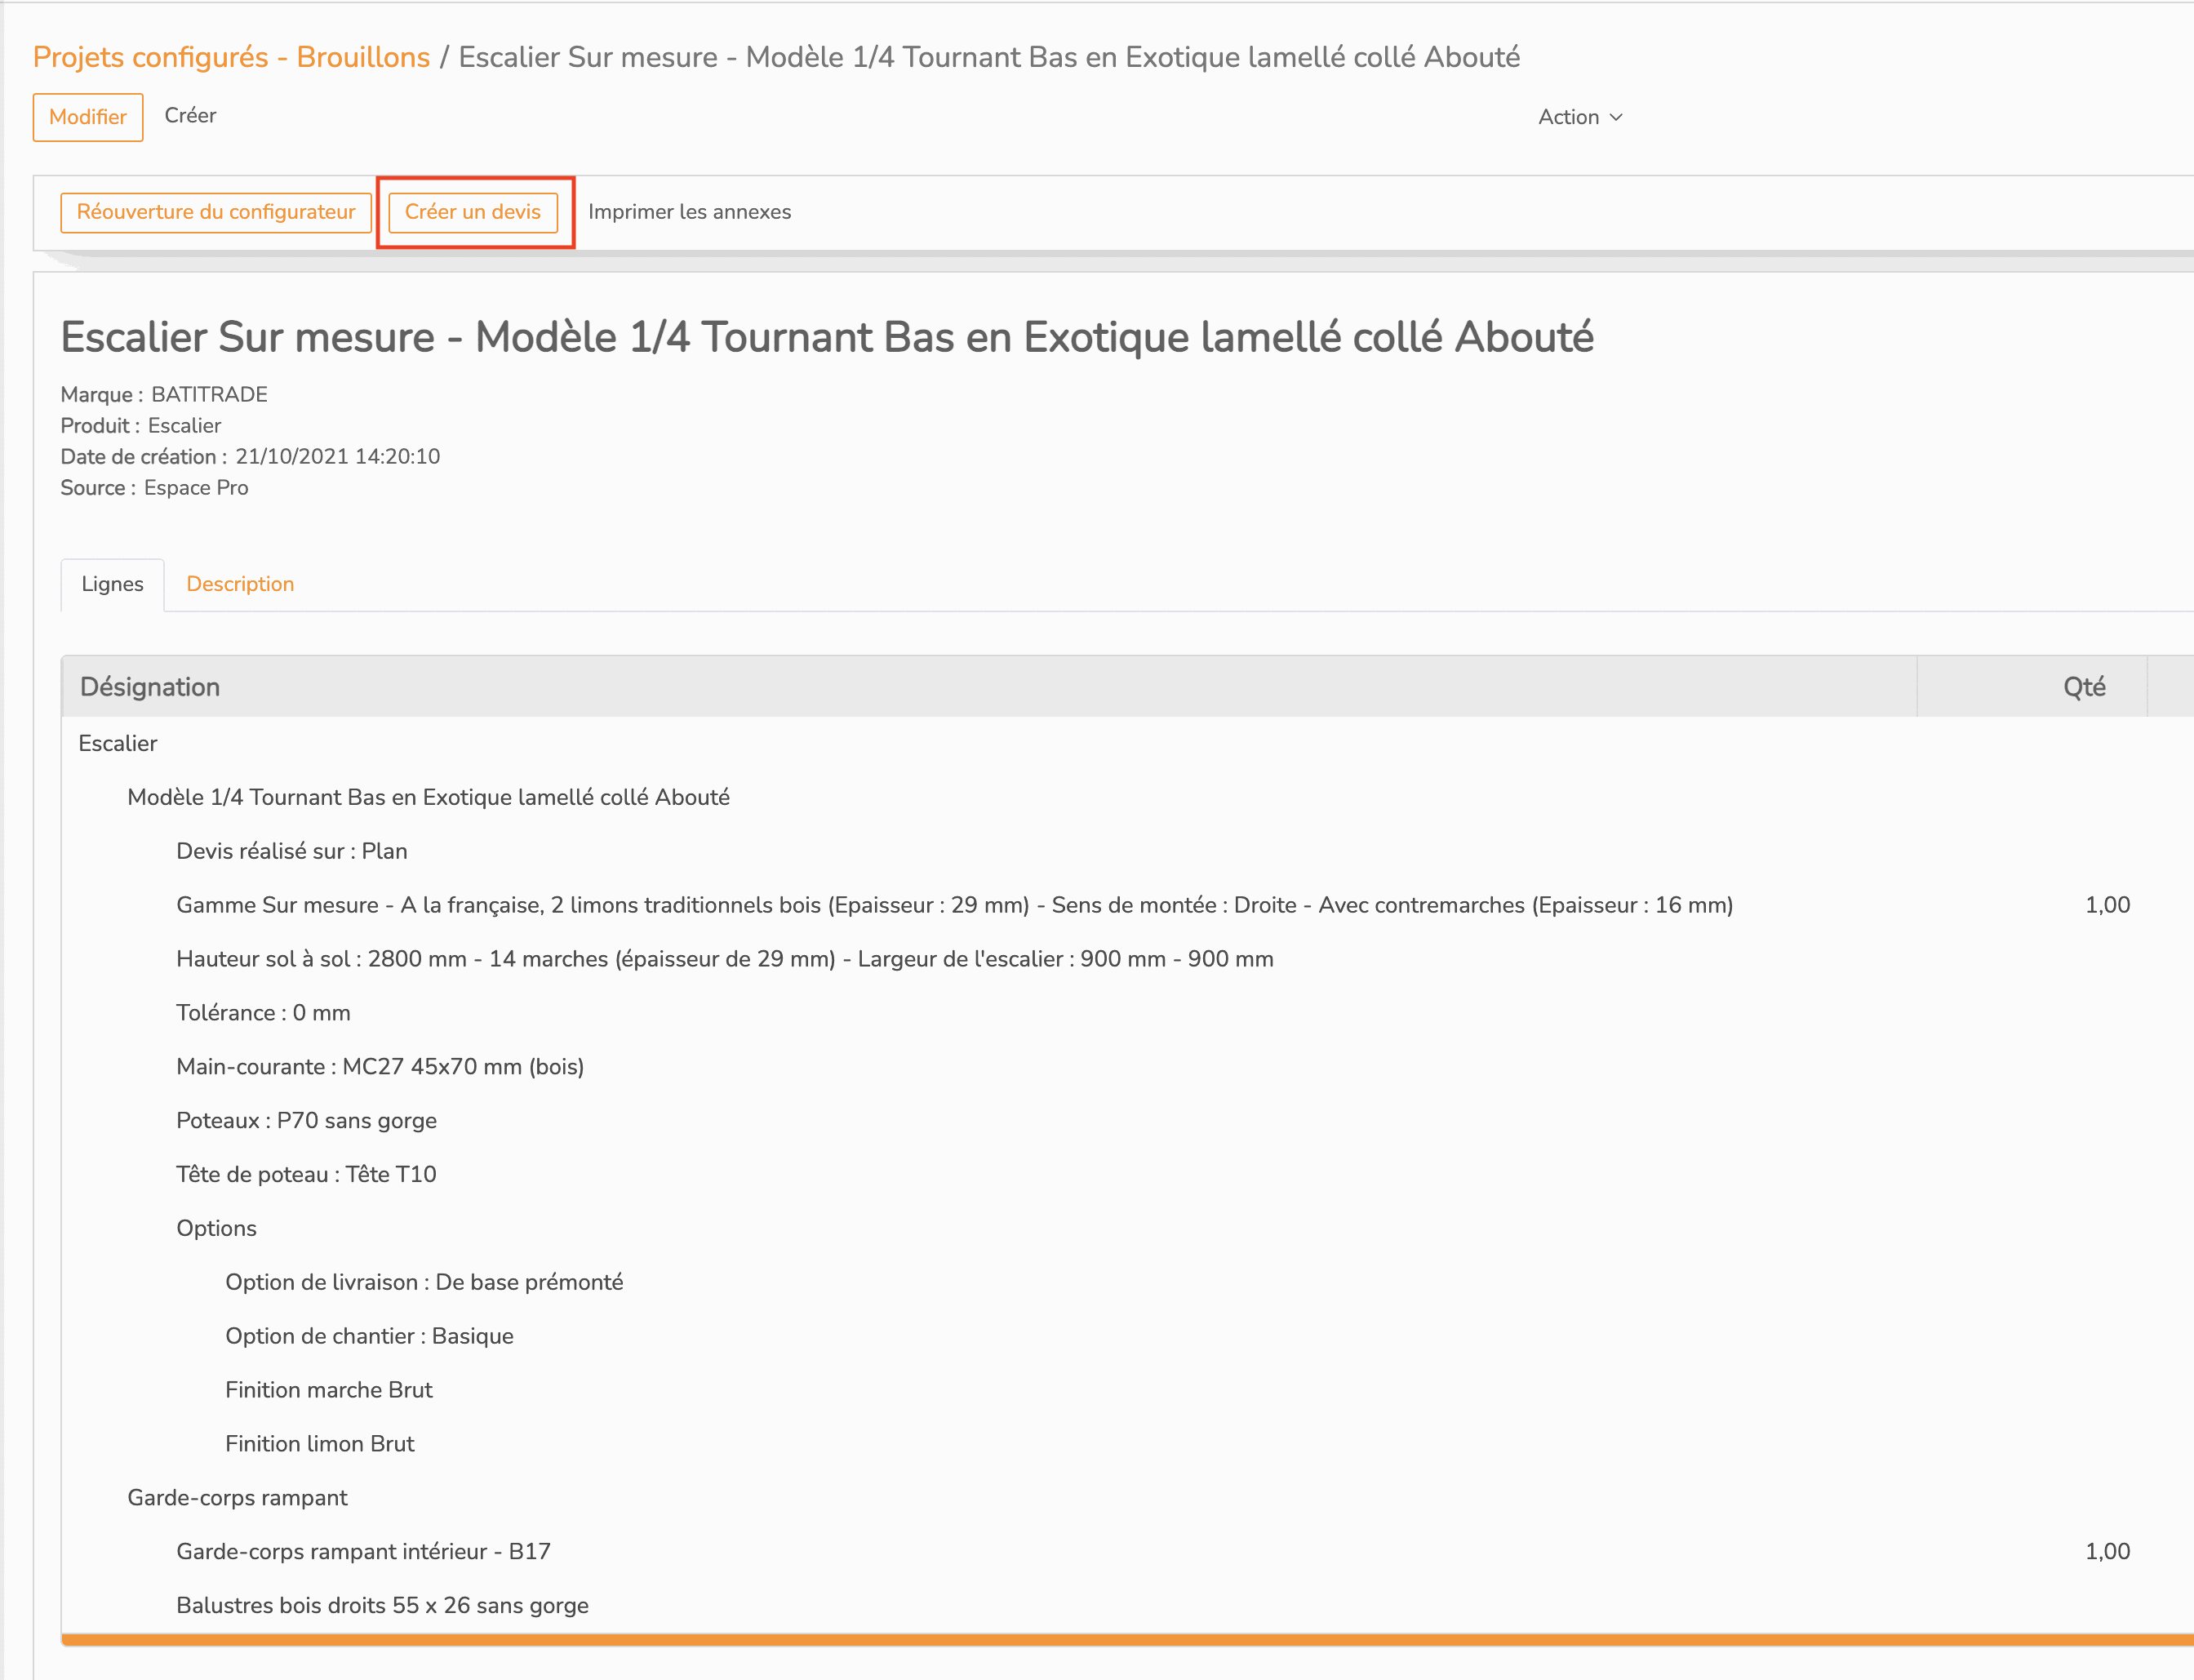Open Projets configurés - Brouillons breadcrumb
Image resolution: width=2194 pixels, height=1680 pixels.
(231, 57)
